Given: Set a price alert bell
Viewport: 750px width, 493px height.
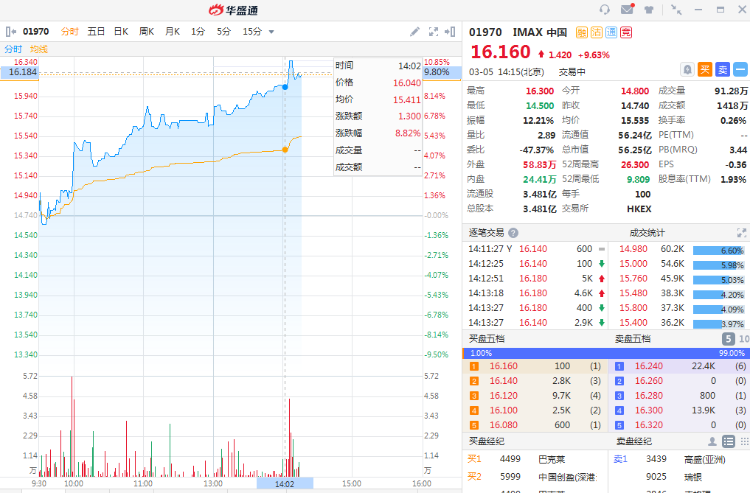Looking at the screenshot, I should [687, 70].
